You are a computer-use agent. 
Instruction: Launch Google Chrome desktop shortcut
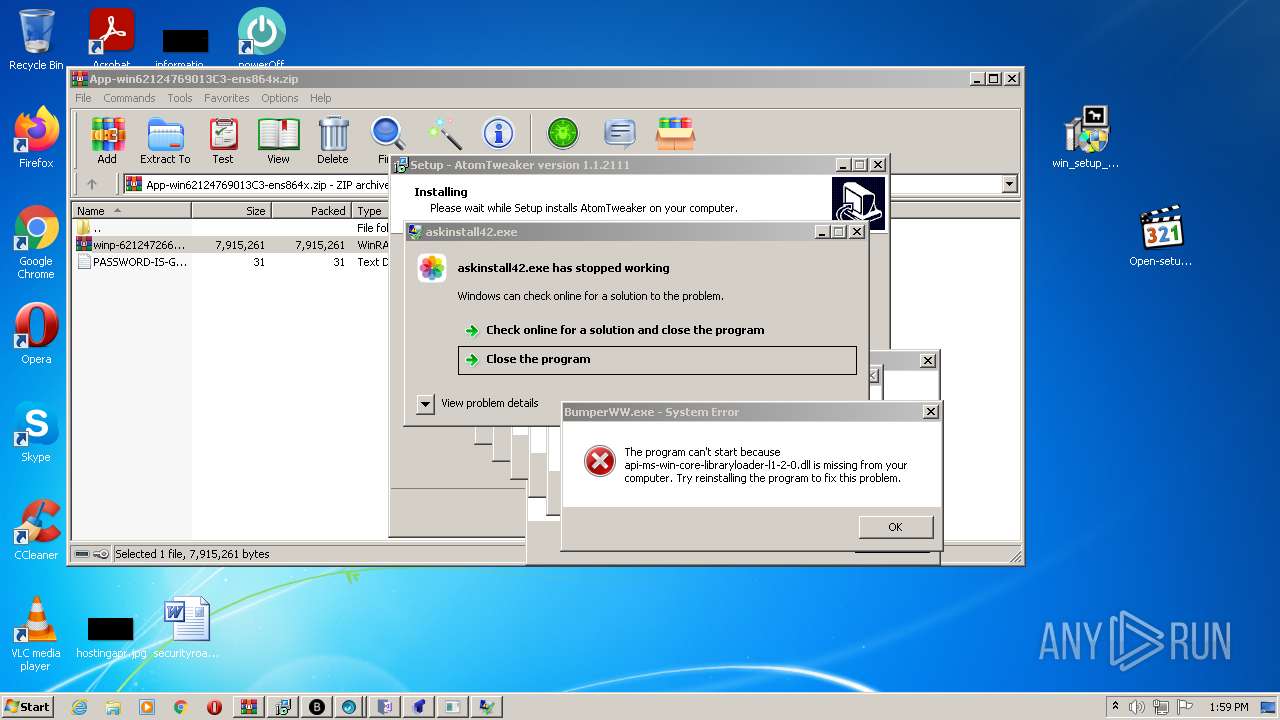[36, 242]
